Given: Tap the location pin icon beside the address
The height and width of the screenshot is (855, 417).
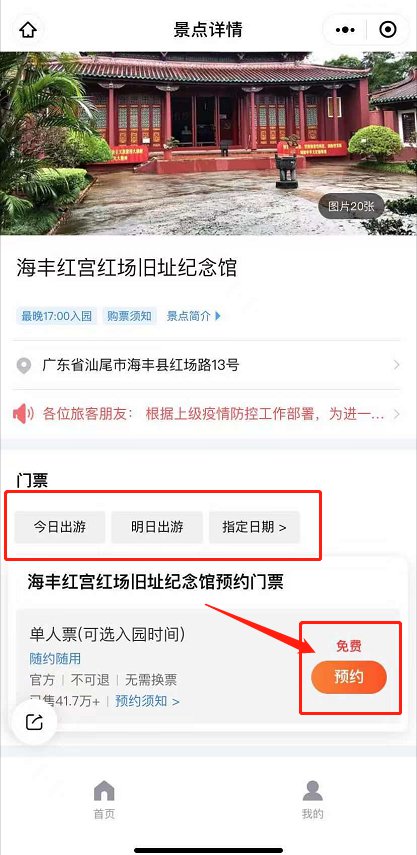Looking at the screenshot, I should 23,366.
